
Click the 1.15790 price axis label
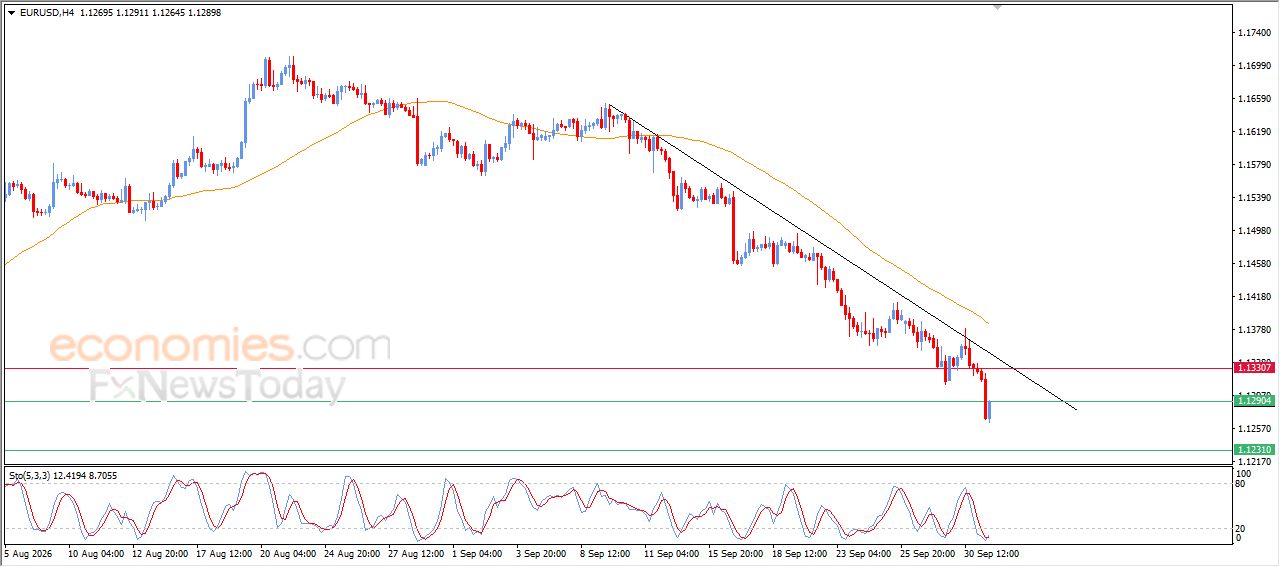pyautogui.click(x=1254, y=165)
